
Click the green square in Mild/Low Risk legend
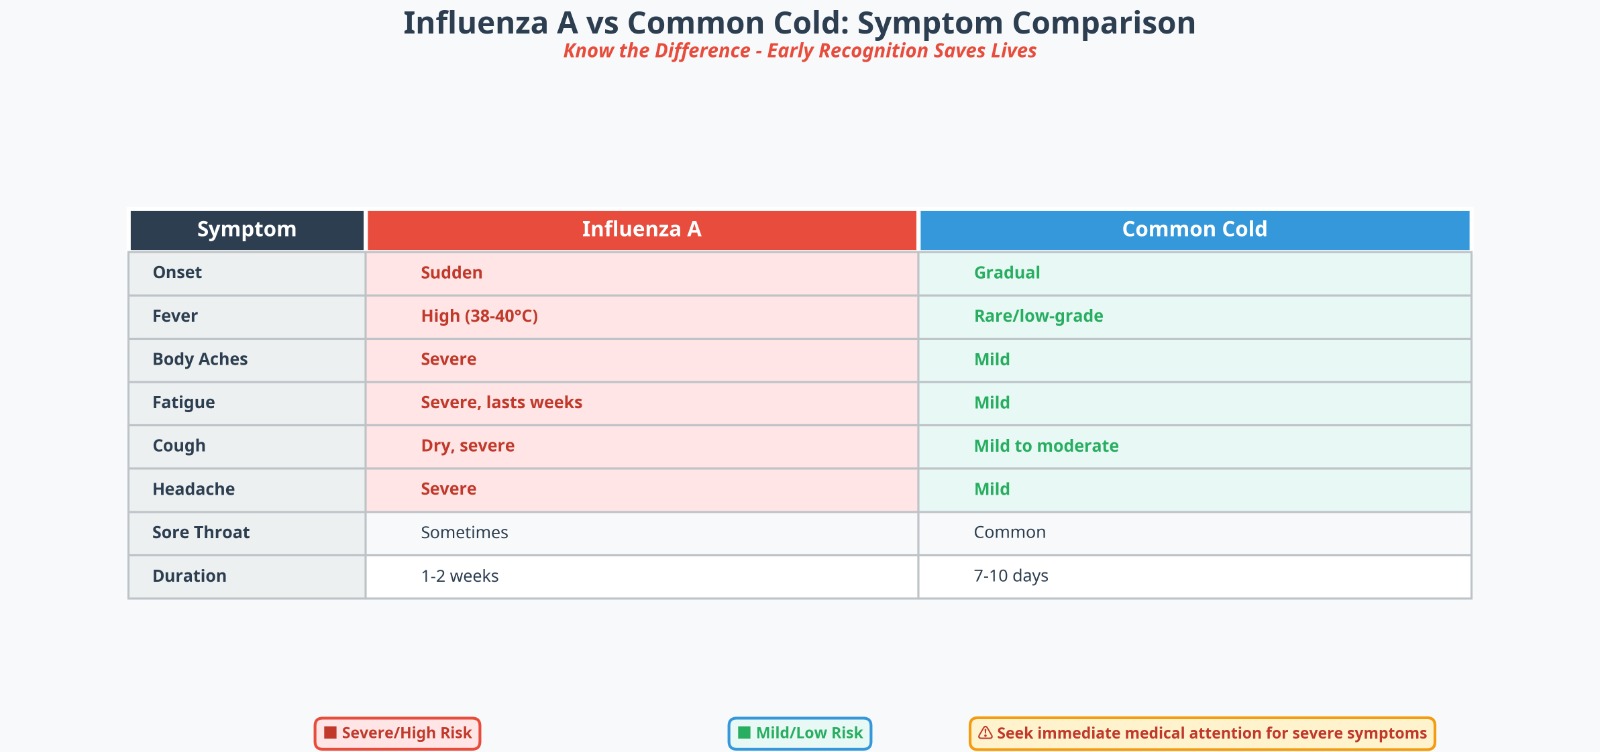(744, 733)
